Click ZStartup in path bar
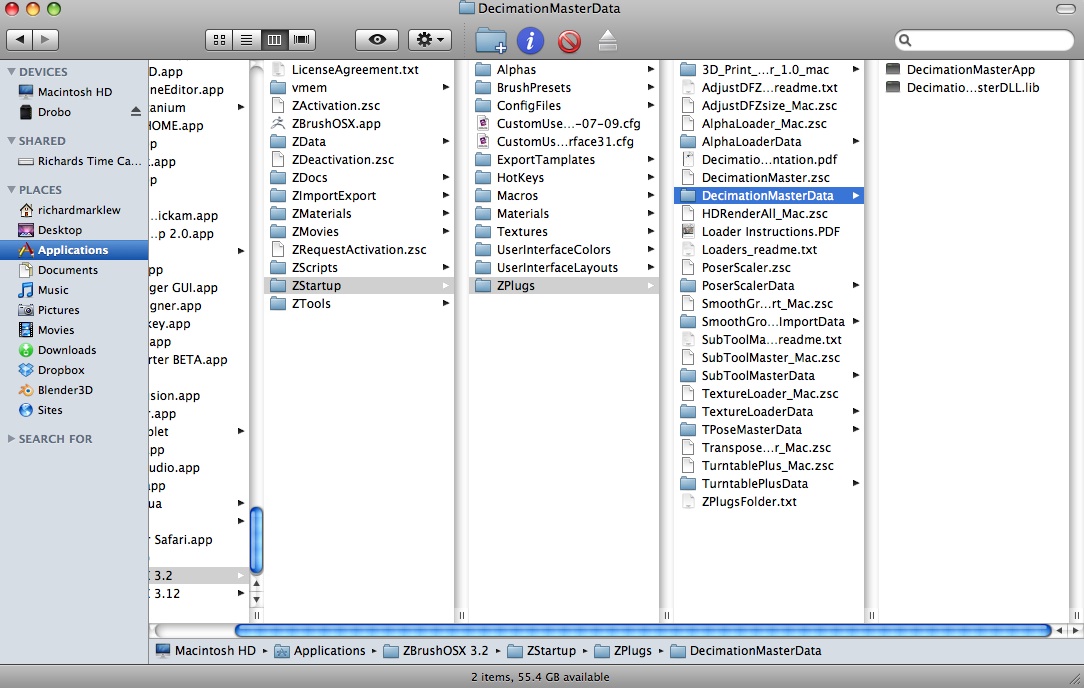Screen dimensions: 1084x688 click(x=541, y=651)
